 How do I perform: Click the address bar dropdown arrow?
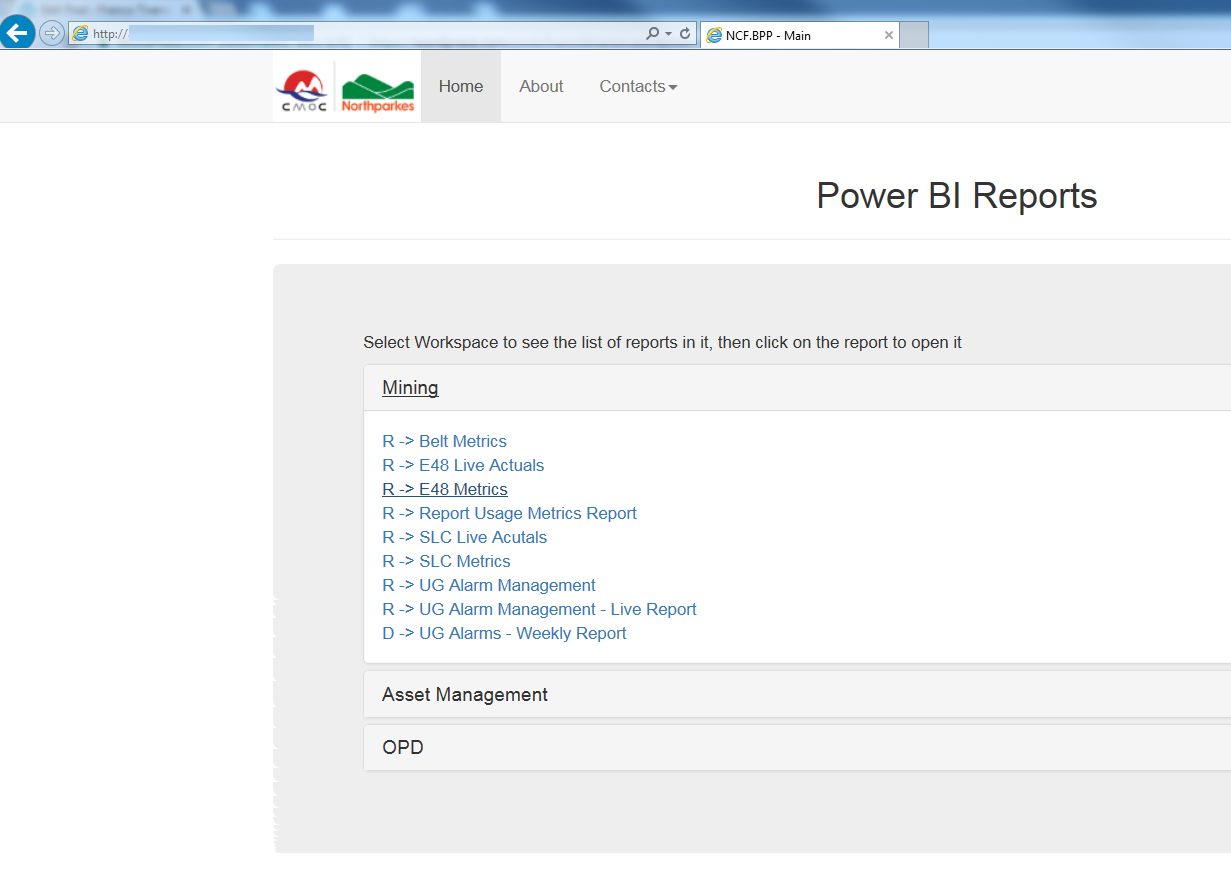pos(668,34)
